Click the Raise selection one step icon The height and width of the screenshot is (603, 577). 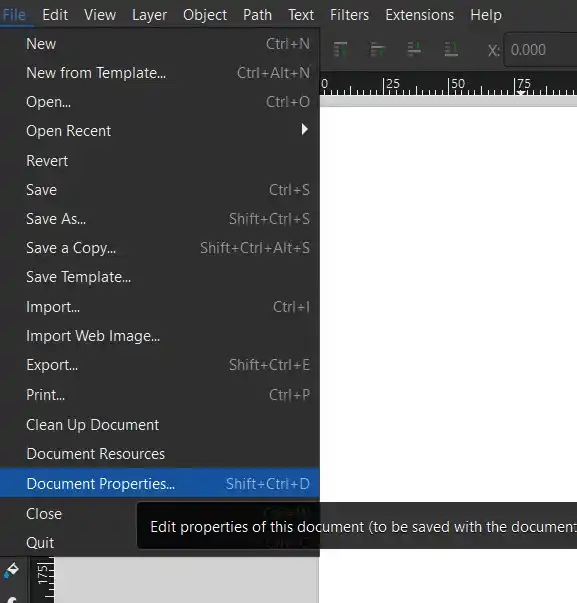tap(377, 50)
